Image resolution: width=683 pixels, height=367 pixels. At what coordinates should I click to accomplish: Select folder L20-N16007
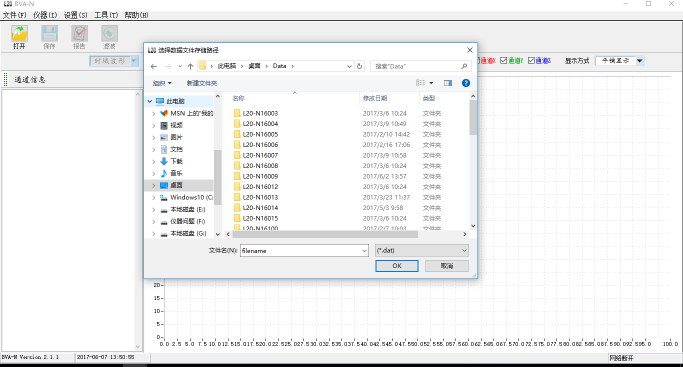click(x=260, y=155)
